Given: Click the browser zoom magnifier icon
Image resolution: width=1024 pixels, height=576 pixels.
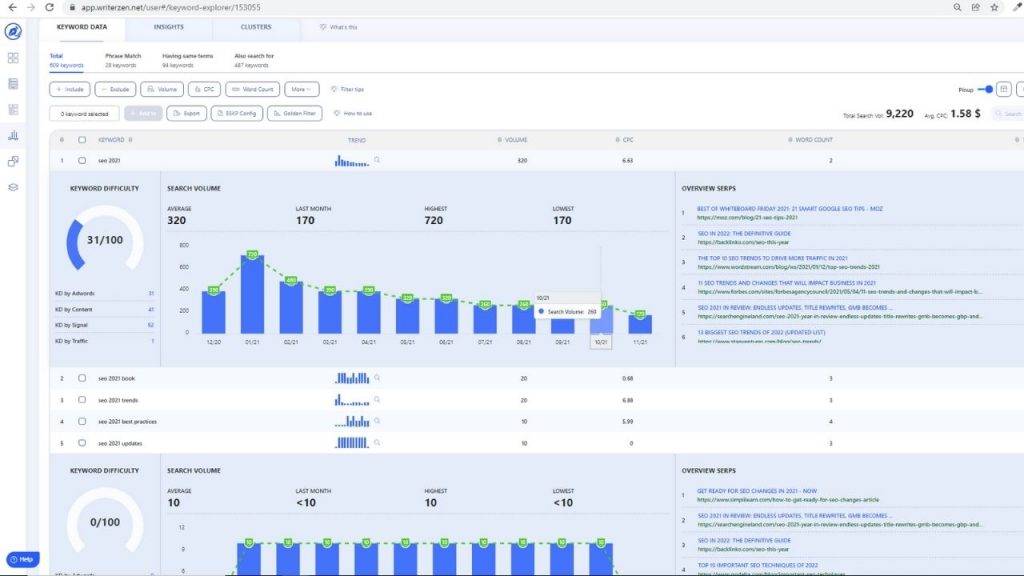Looking at the screenshot, I should click(957, 7).
